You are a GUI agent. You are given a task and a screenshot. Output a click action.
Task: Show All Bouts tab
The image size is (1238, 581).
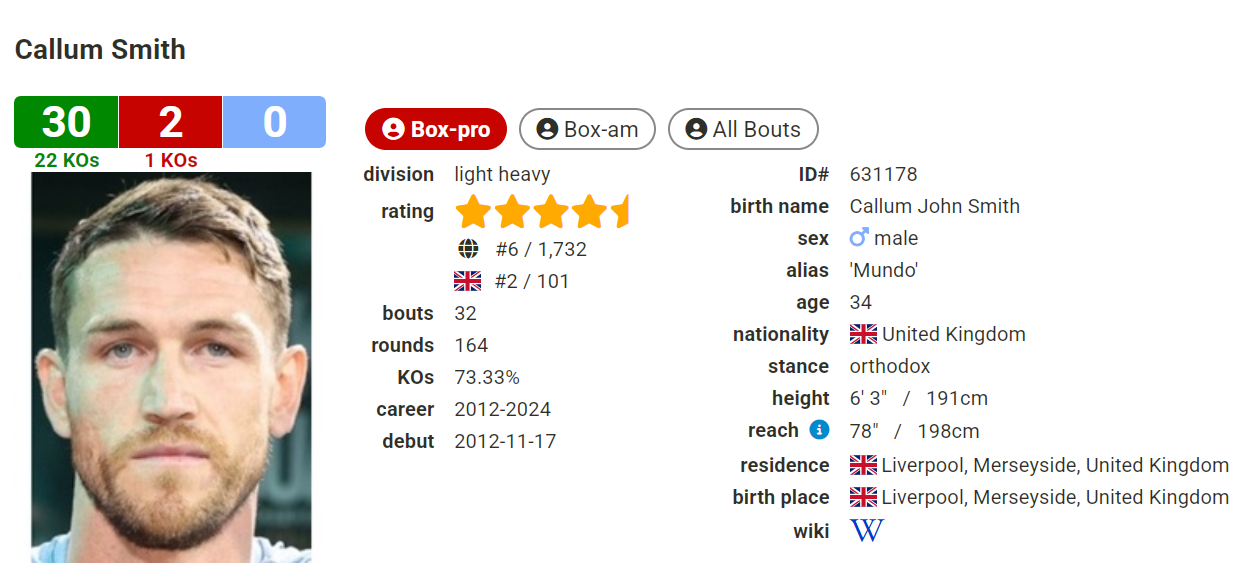click(x=743, y=129)
